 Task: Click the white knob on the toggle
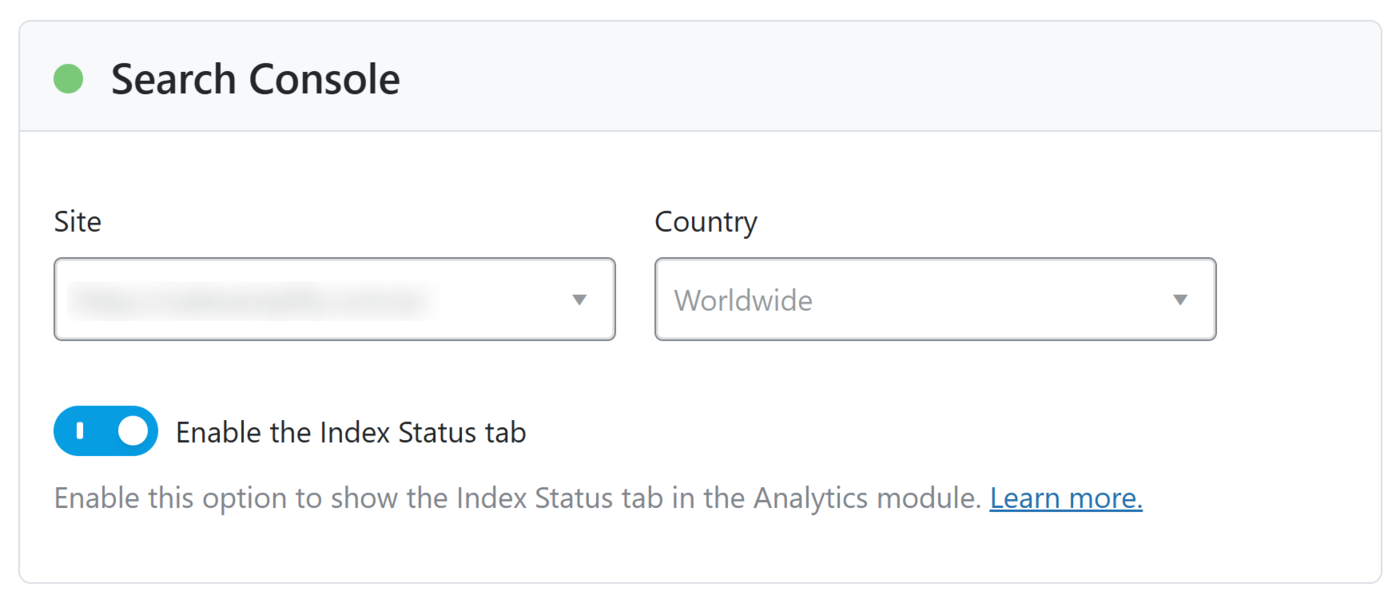tap(132, 431)
